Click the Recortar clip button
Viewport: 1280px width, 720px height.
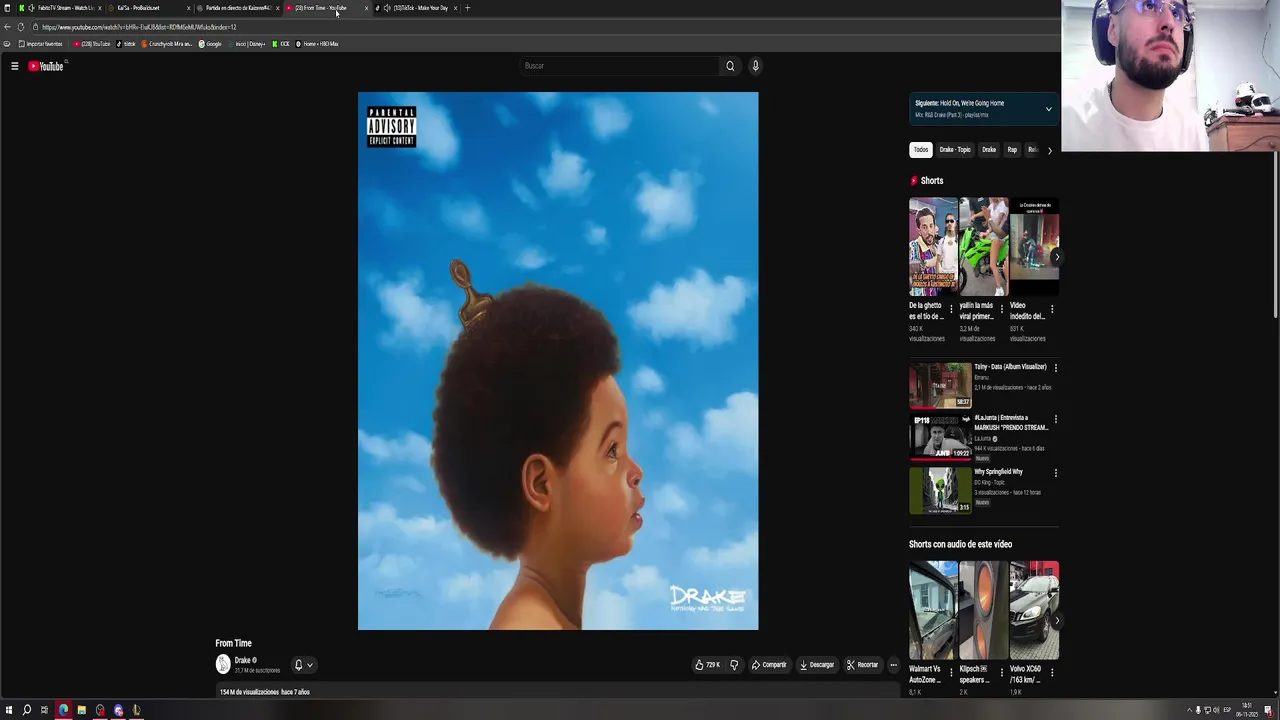(x=862, y=665)
